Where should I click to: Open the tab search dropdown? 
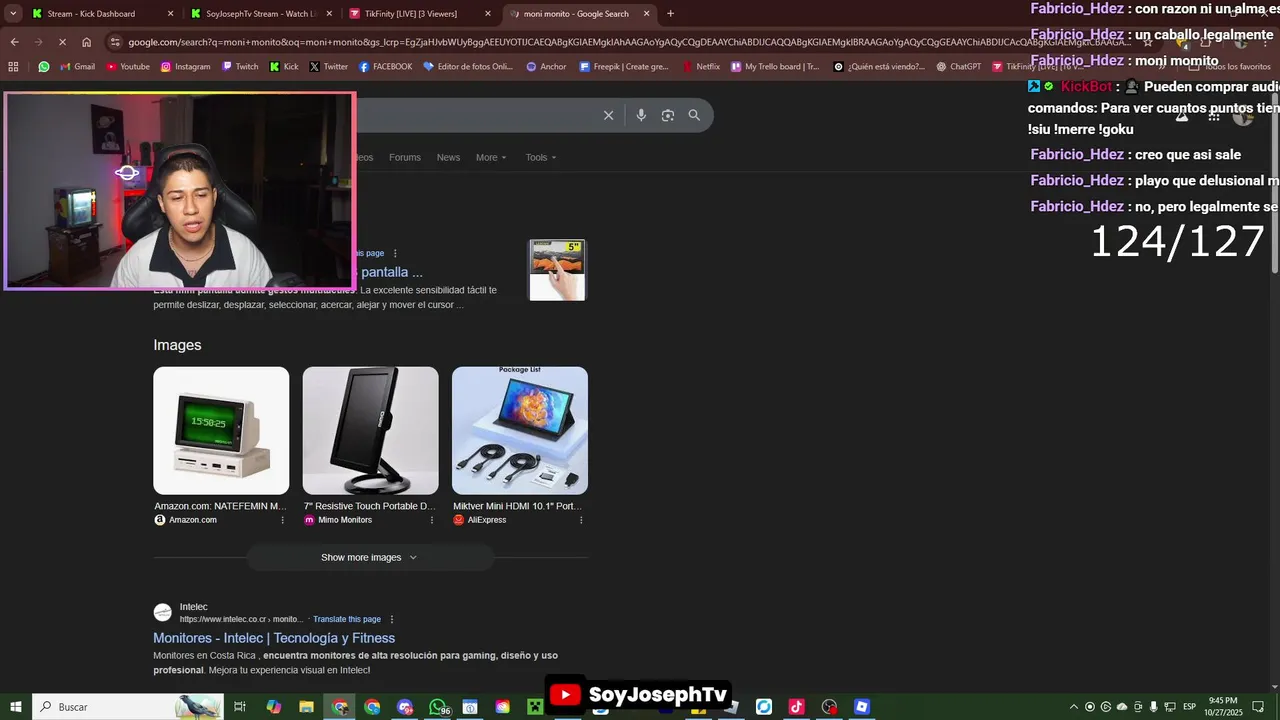pos(13,14)
